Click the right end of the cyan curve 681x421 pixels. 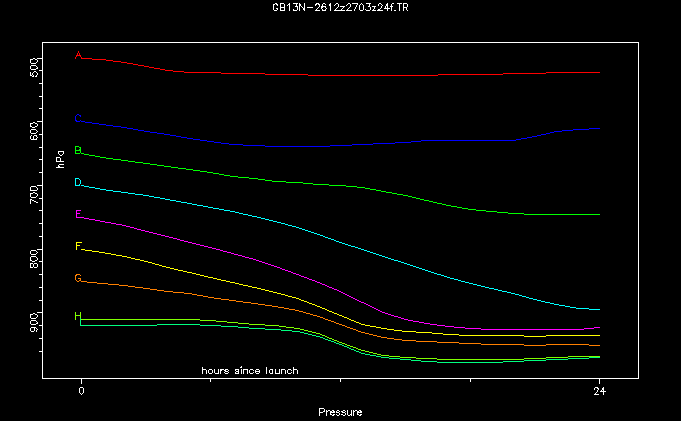(598, 310)
